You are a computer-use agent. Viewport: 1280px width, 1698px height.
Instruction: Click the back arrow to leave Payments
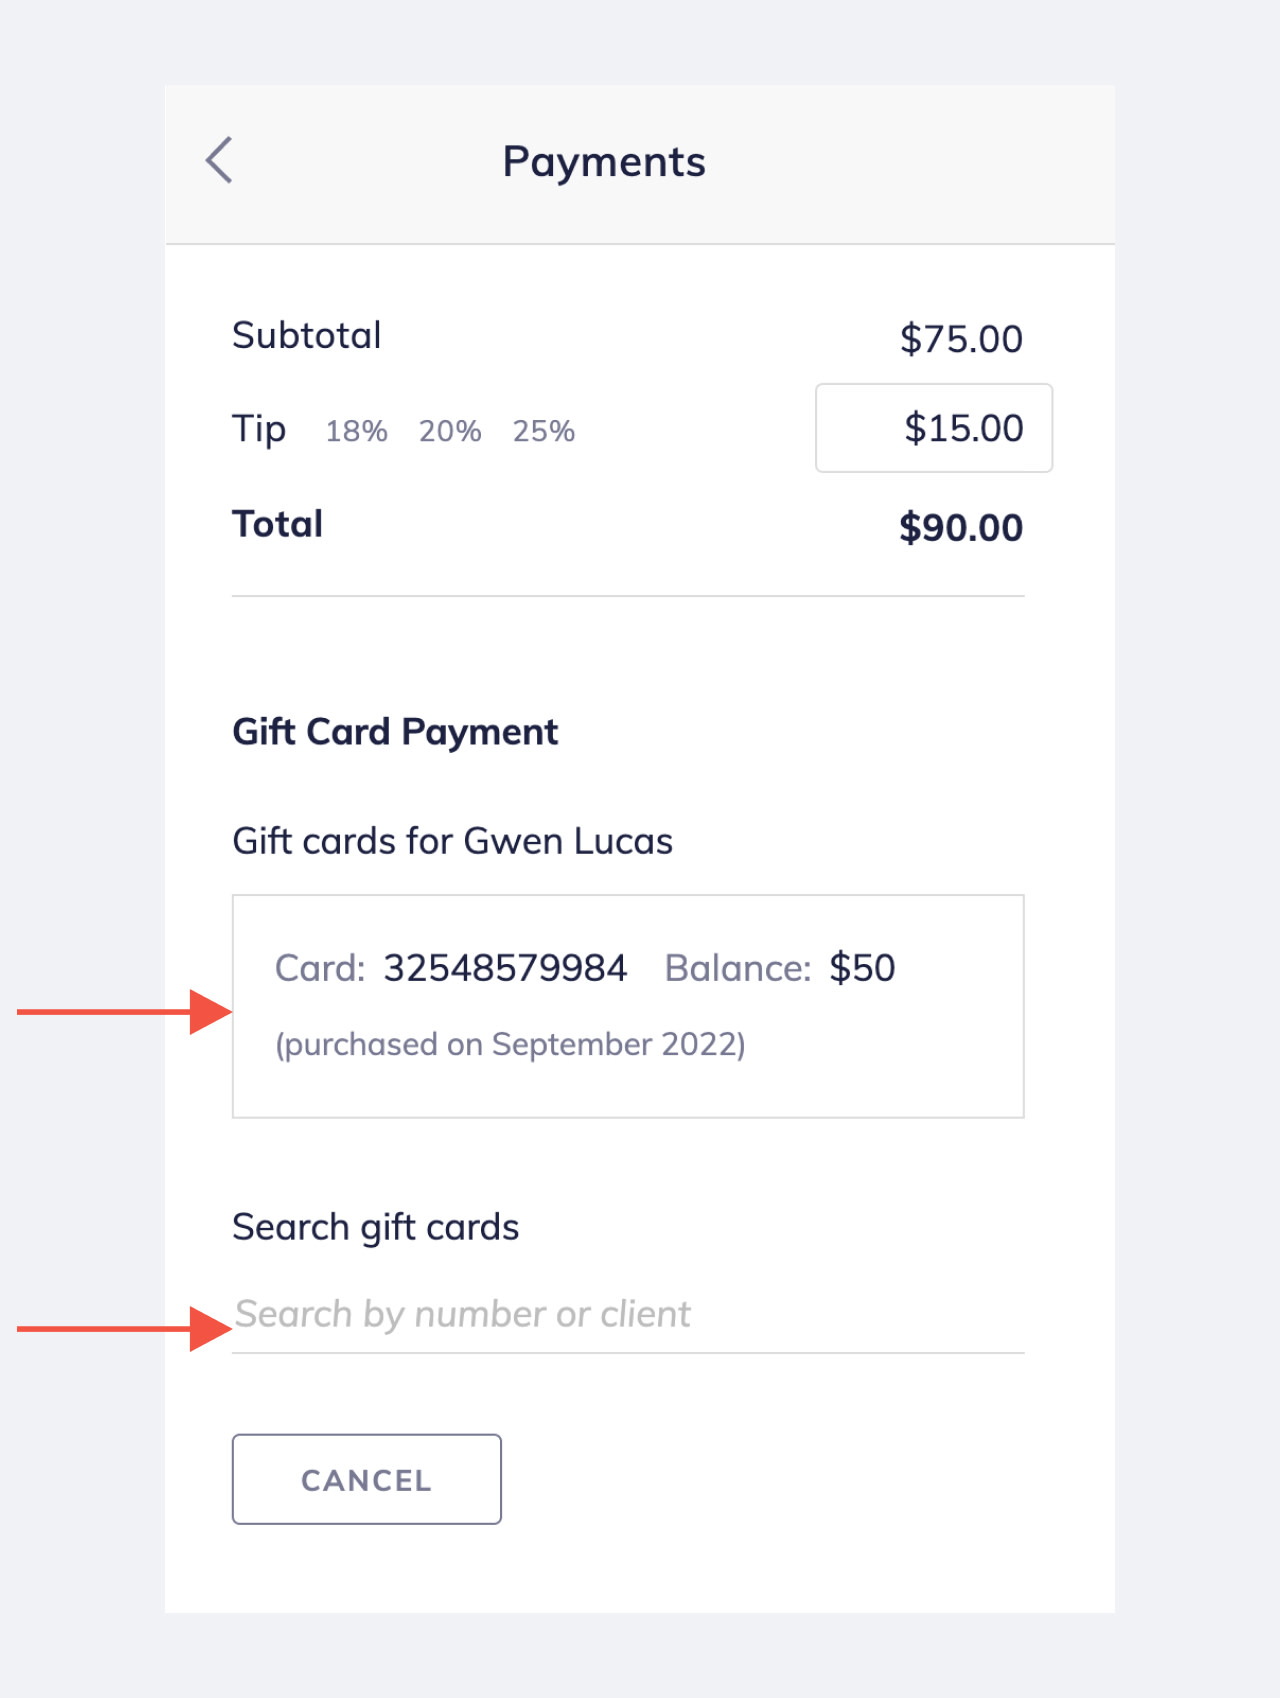pyautogui.click(x=218, y=160)
